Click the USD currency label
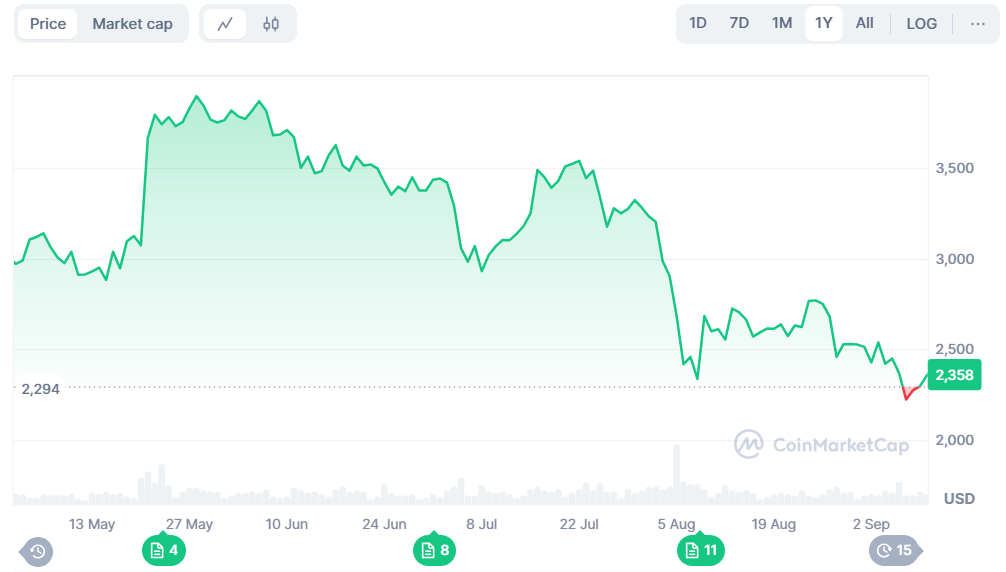 point(959,498)
